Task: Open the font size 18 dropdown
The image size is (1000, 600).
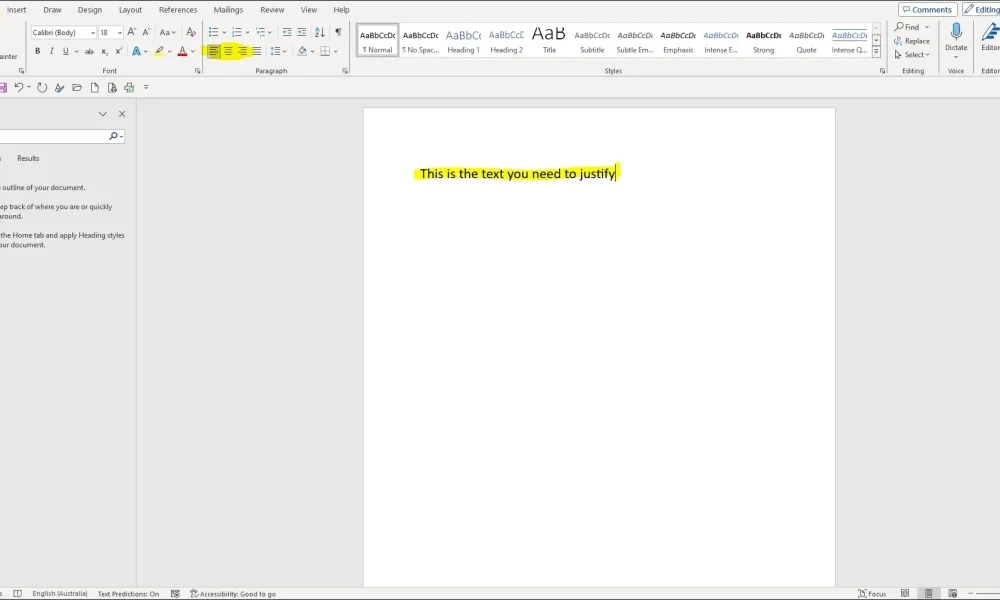Action: pos(119,33)
